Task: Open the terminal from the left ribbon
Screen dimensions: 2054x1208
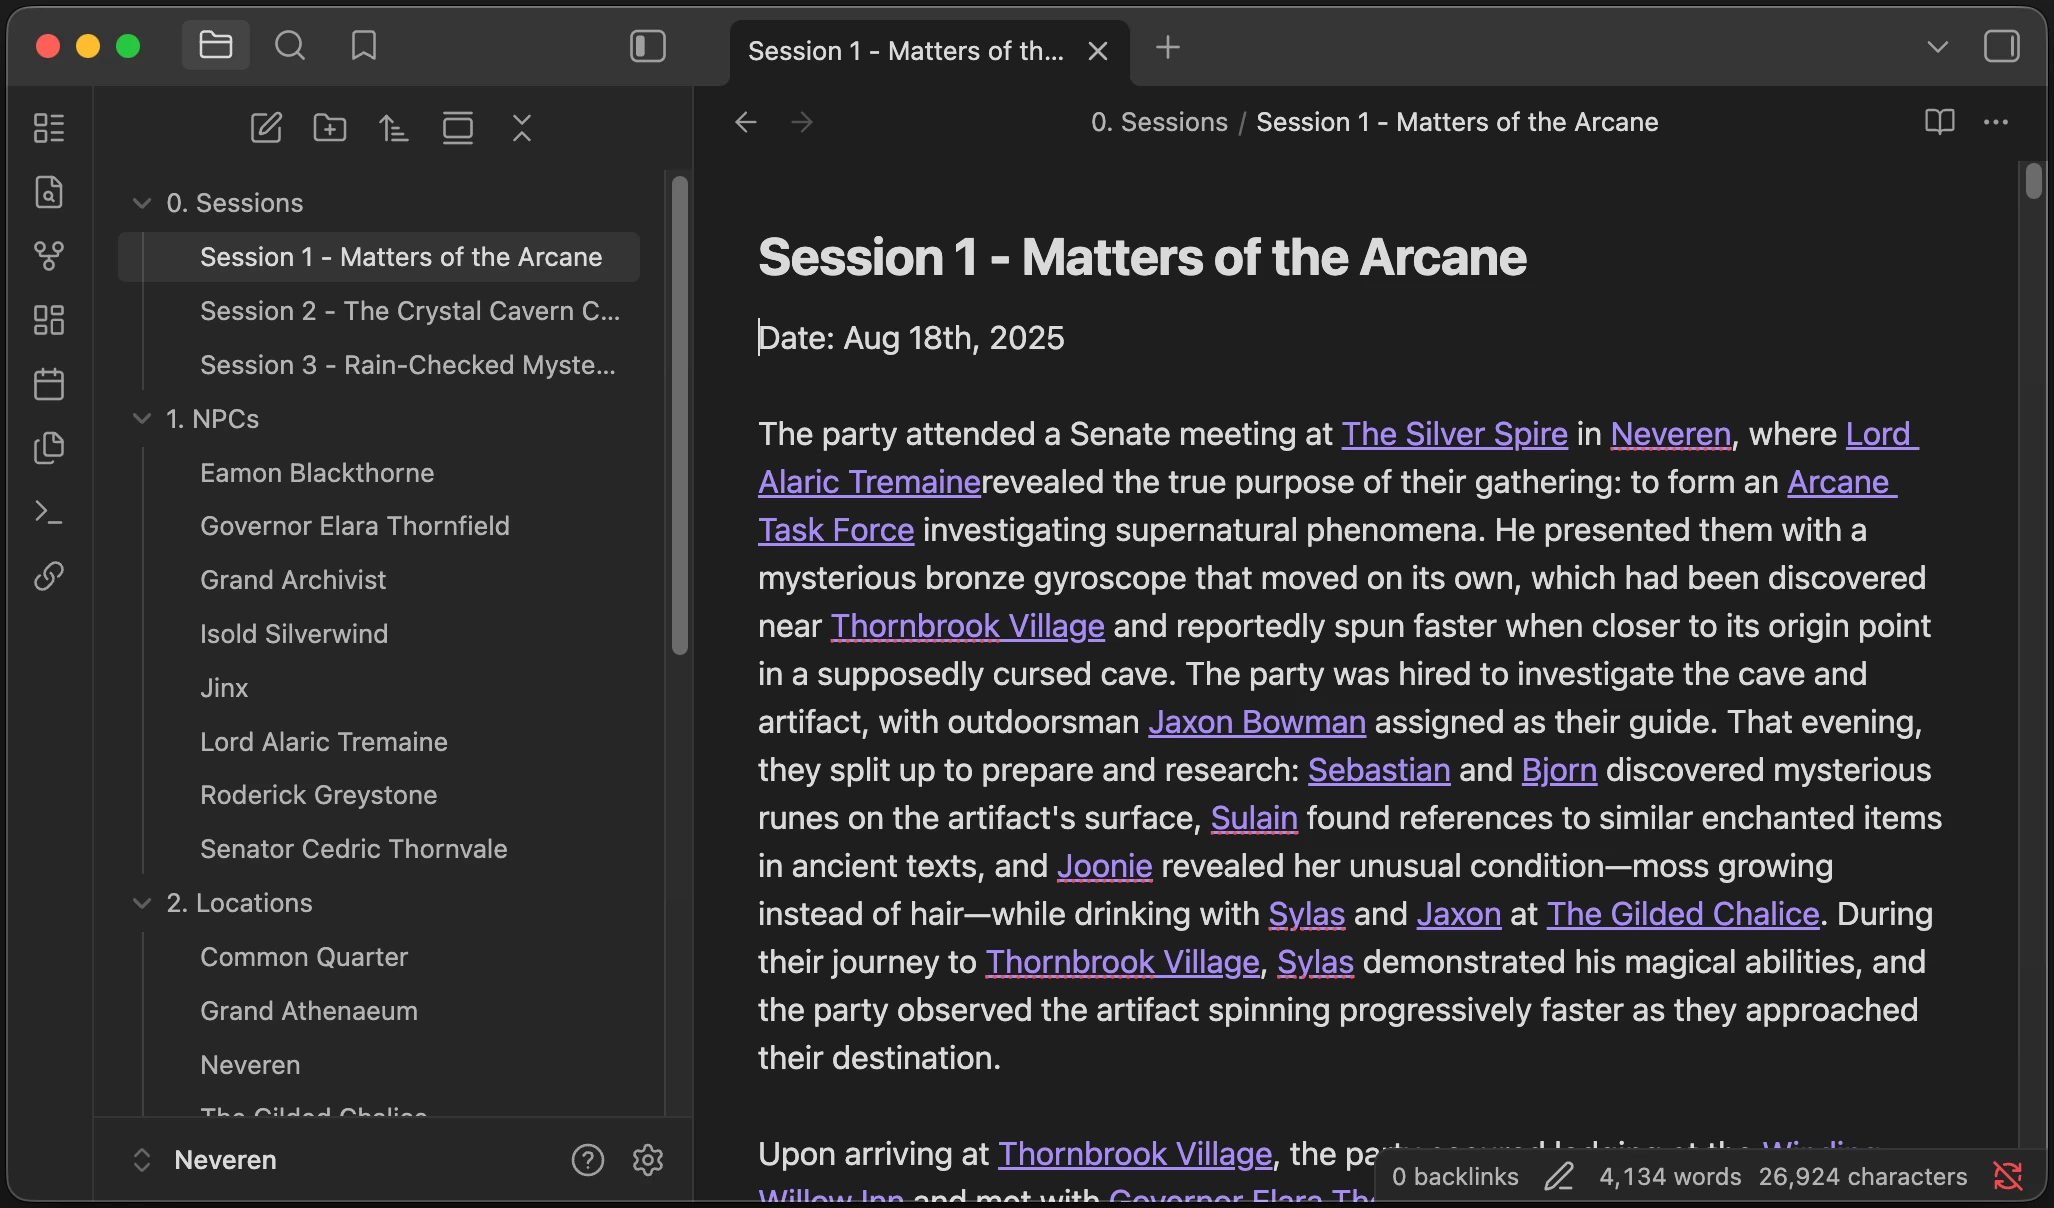Action: (49, 513)
